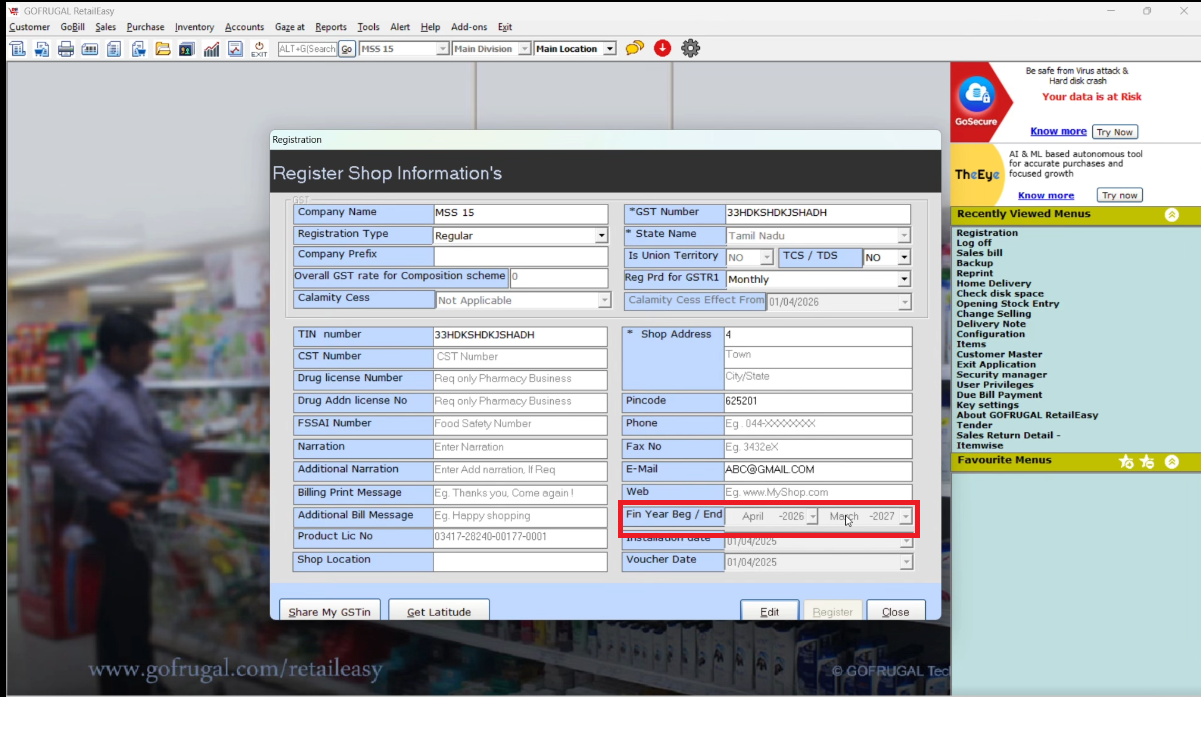
Task: Click TheEye Try now button
Action: tap(1120, 195)
